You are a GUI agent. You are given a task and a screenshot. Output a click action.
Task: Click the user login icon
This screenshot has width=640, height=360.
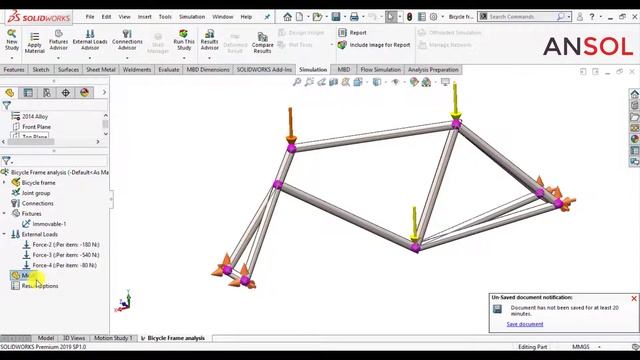[580, 17]
